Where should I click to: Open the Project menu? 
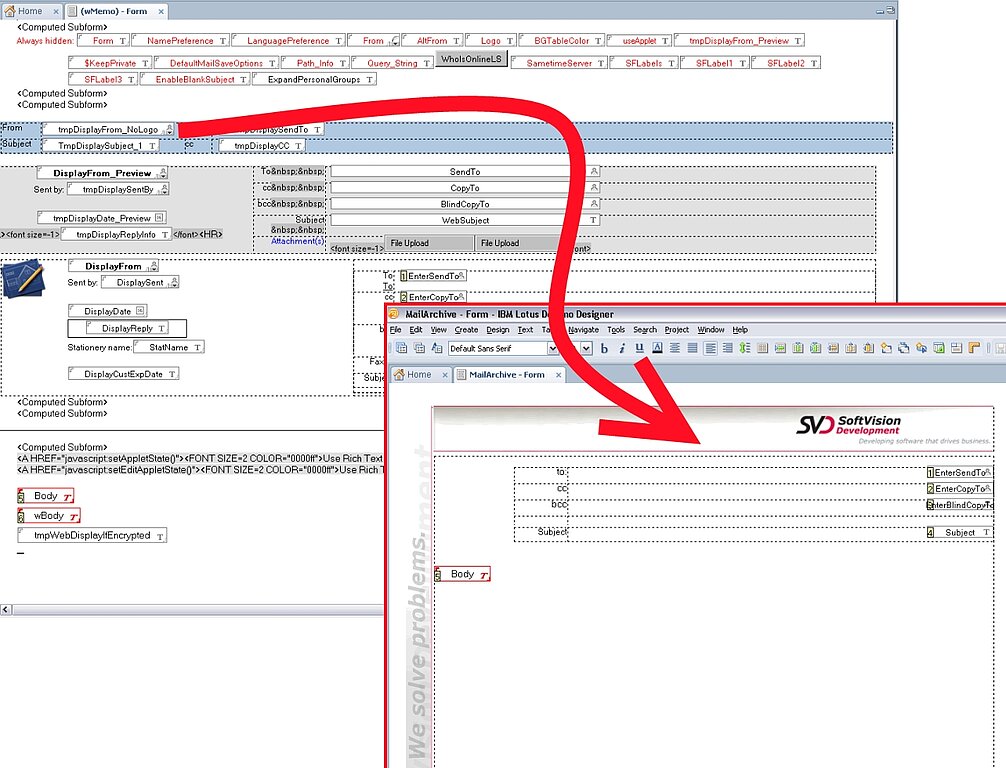(677, 330)
